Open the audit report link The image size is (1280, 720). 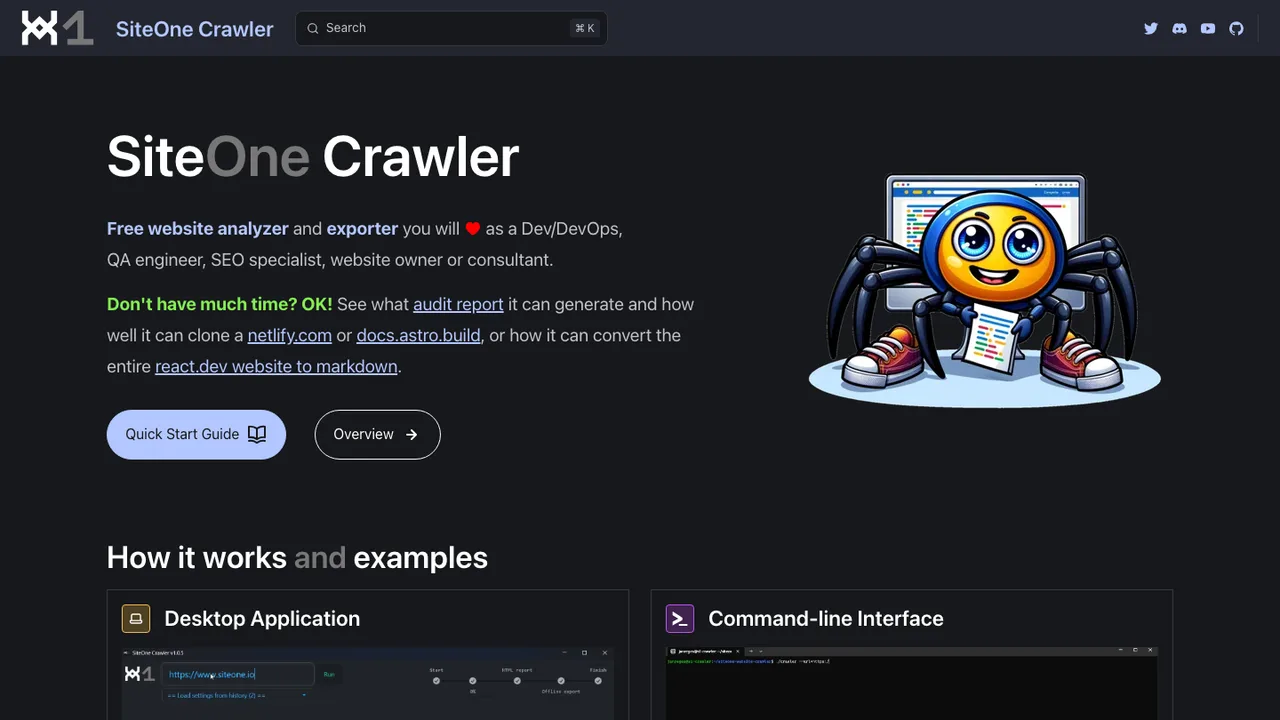[x=458, y=304]
